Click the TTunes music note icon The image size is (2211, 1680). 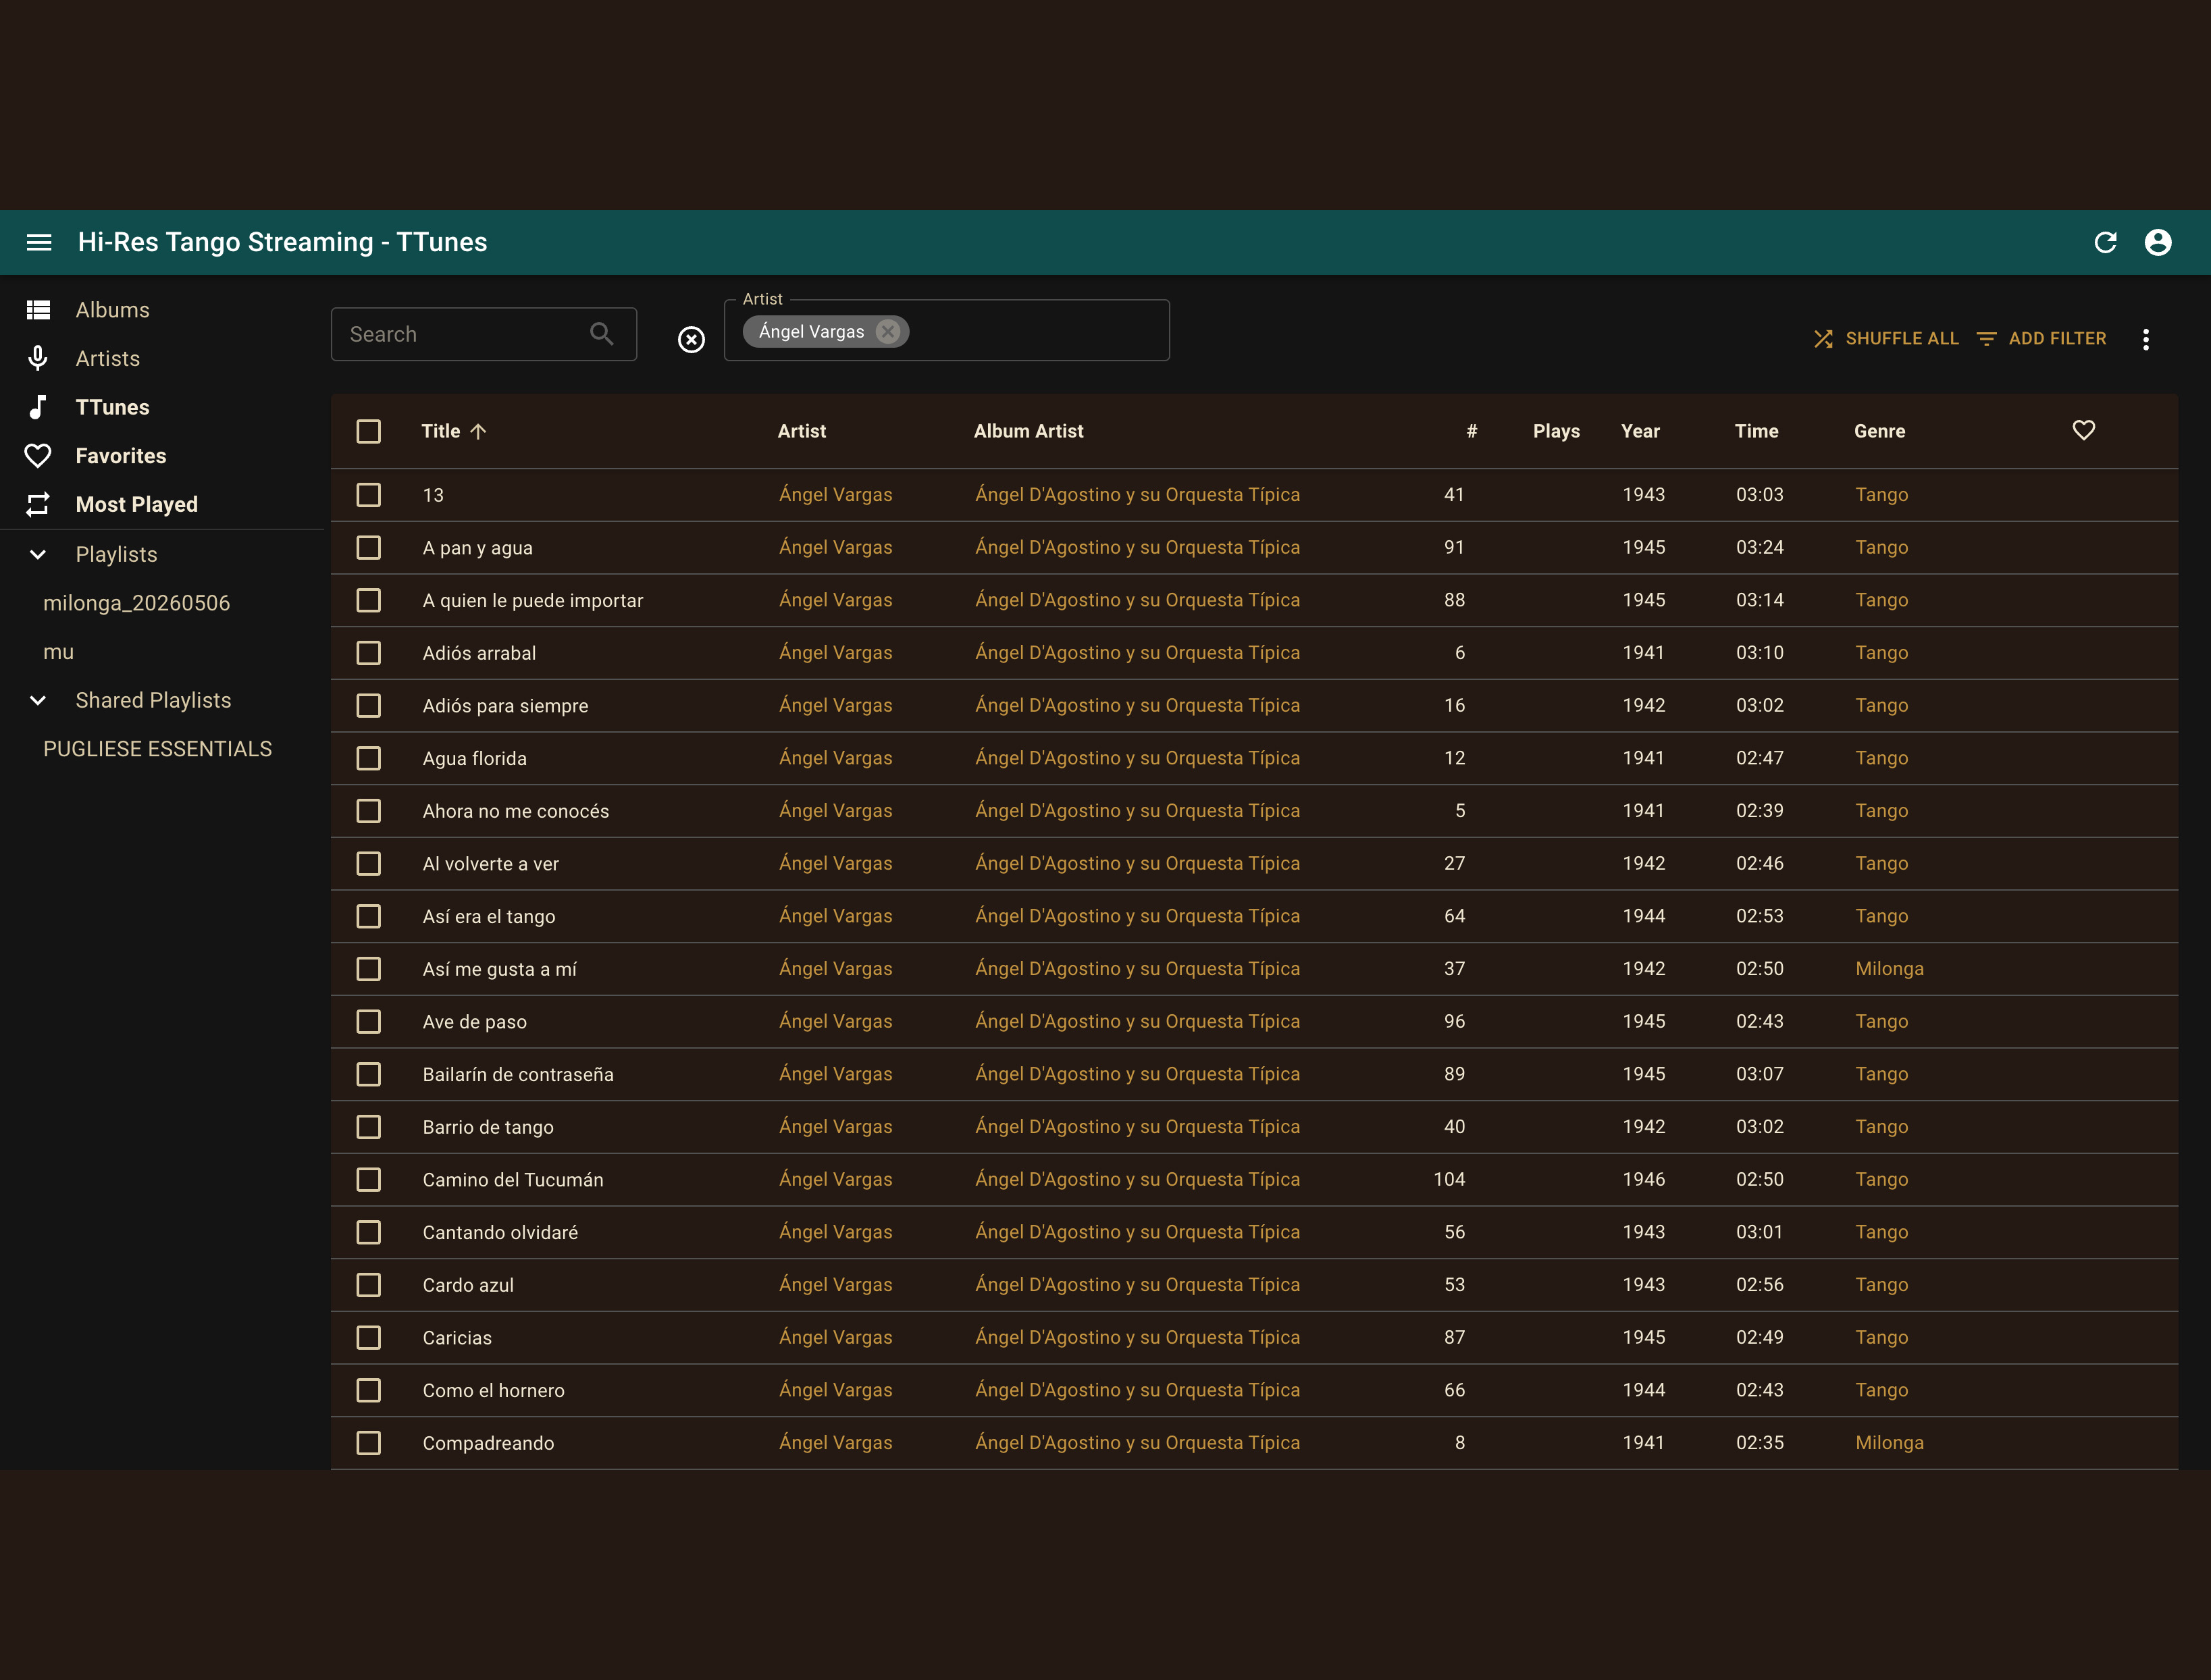(x=38, y=407)
